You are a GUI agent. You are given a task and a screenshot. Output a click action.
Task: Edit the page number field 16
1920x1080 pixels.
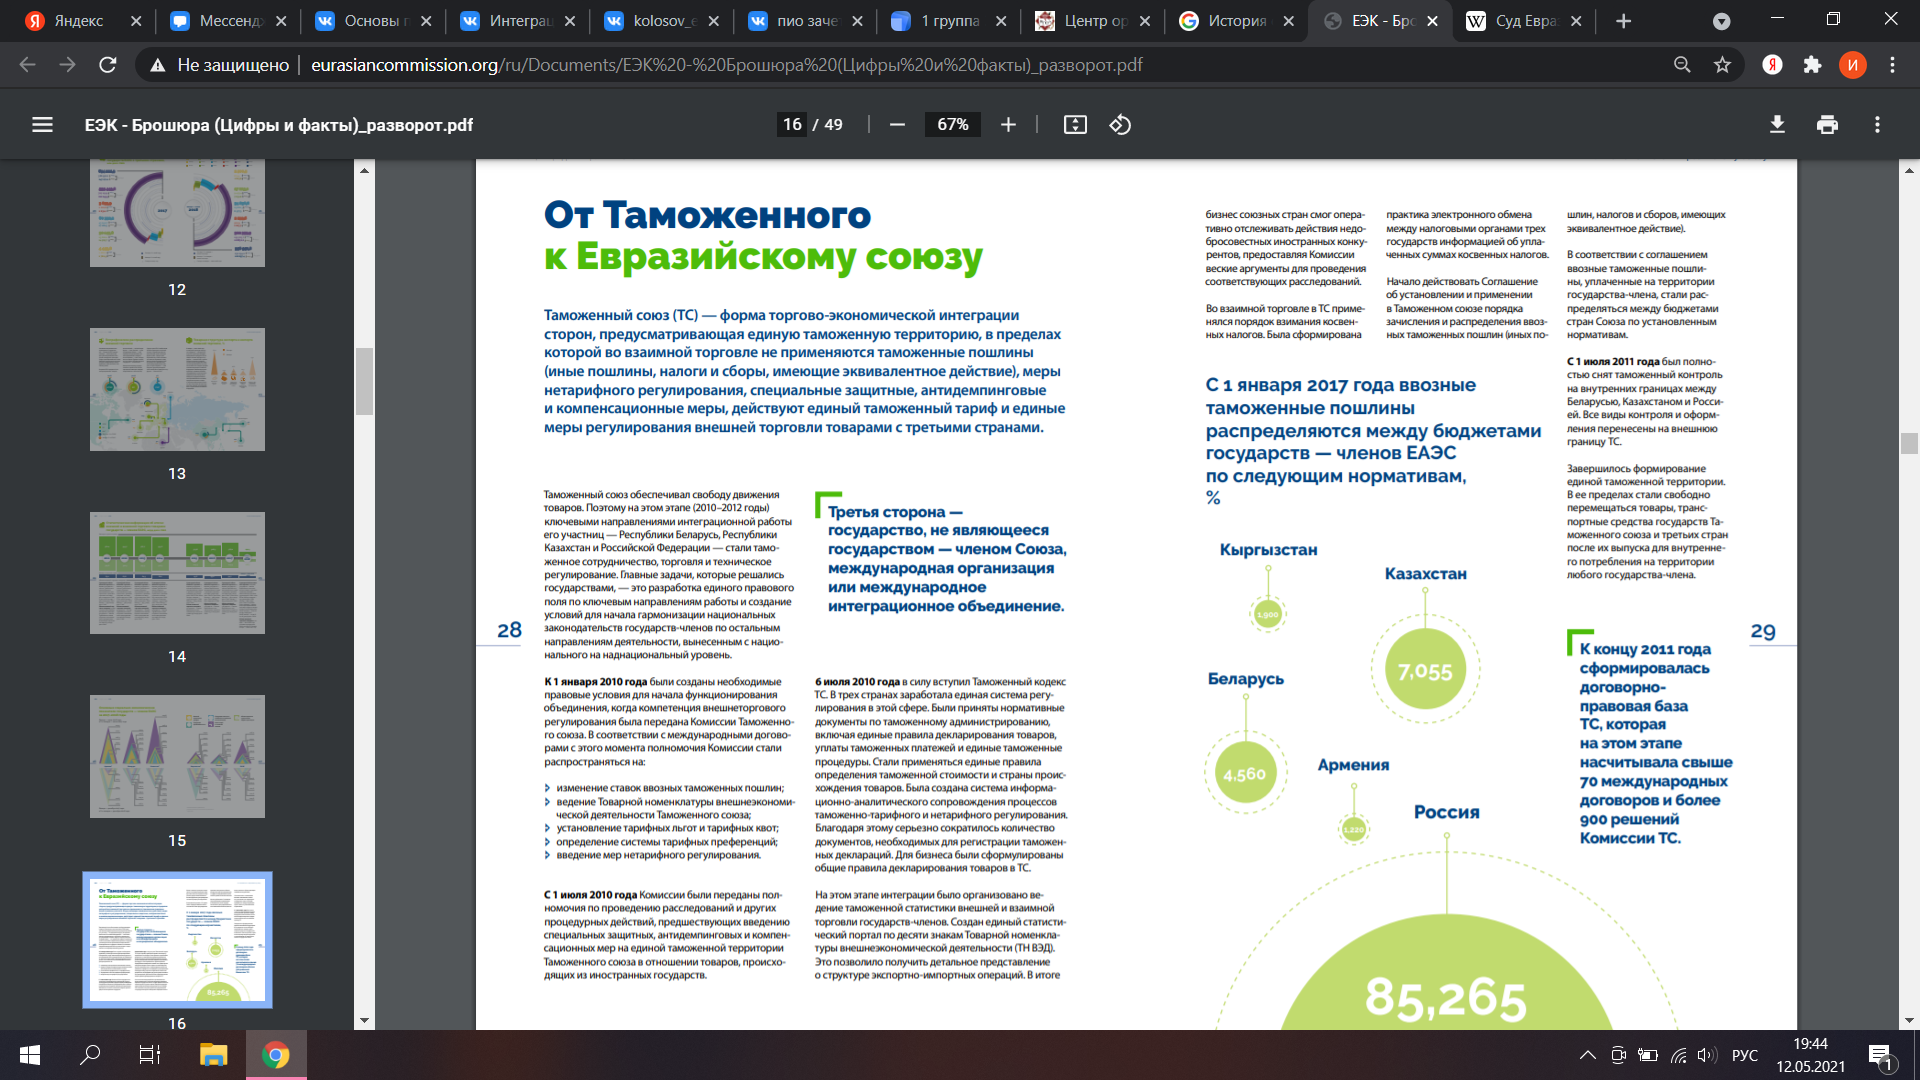(x=792, y=125)
